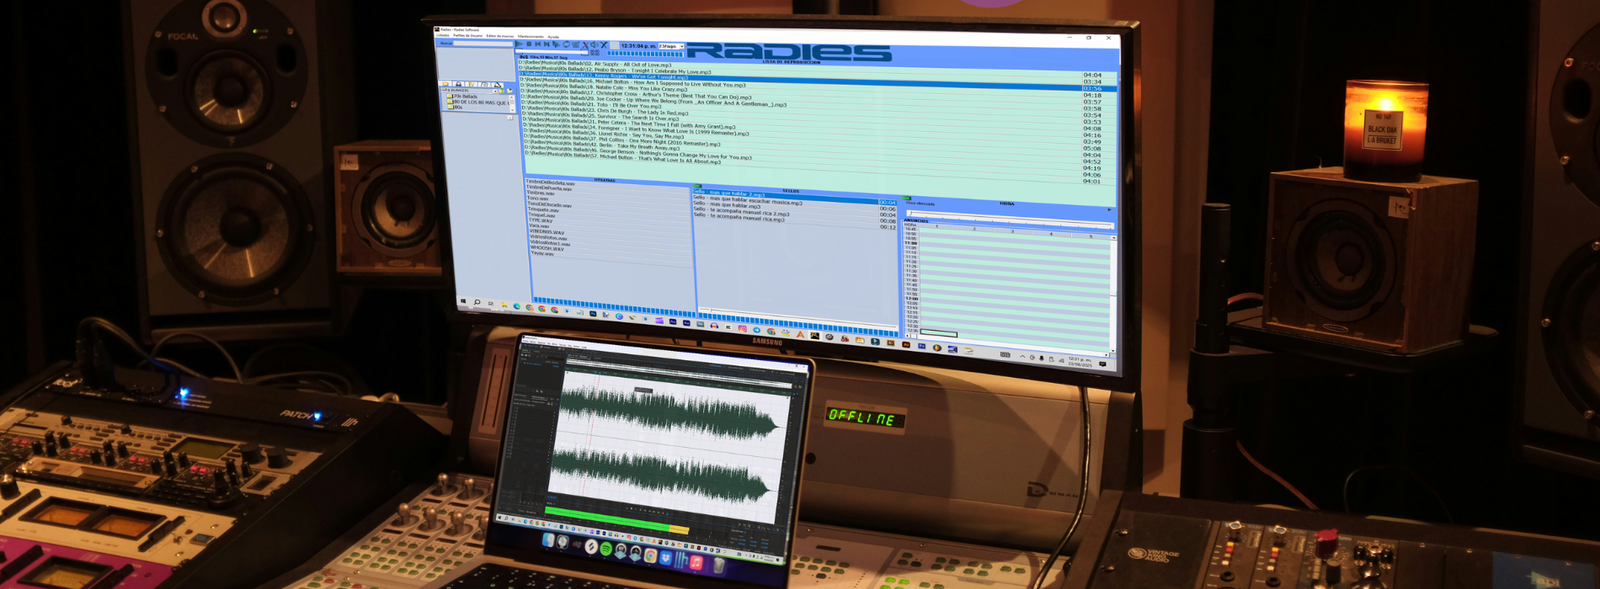Viewport: 1600px width, 589px height.
Task: Open Chrome from the laptop dock
Action: pos(650,556)
